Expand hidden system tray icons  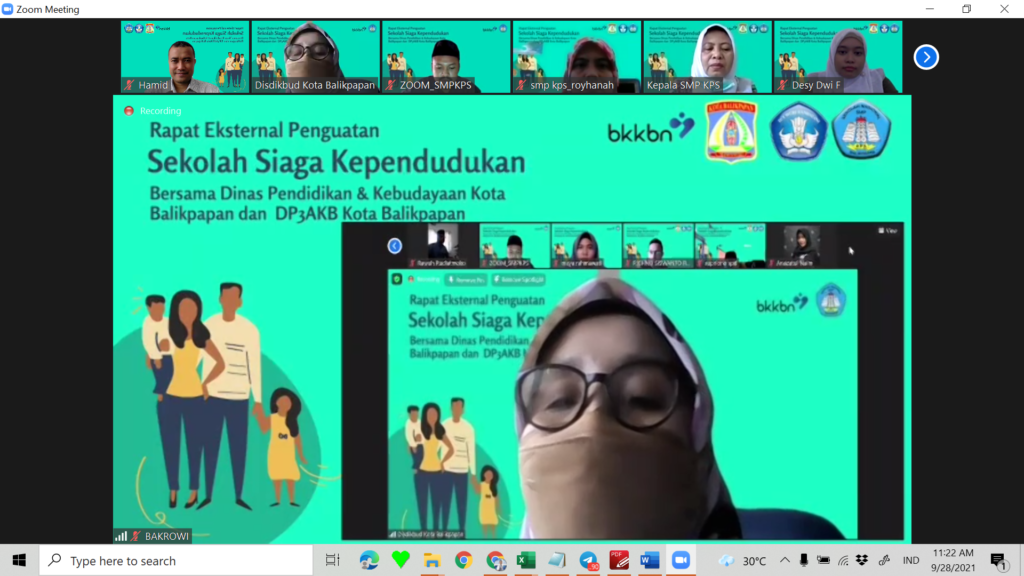click(784, 560)
